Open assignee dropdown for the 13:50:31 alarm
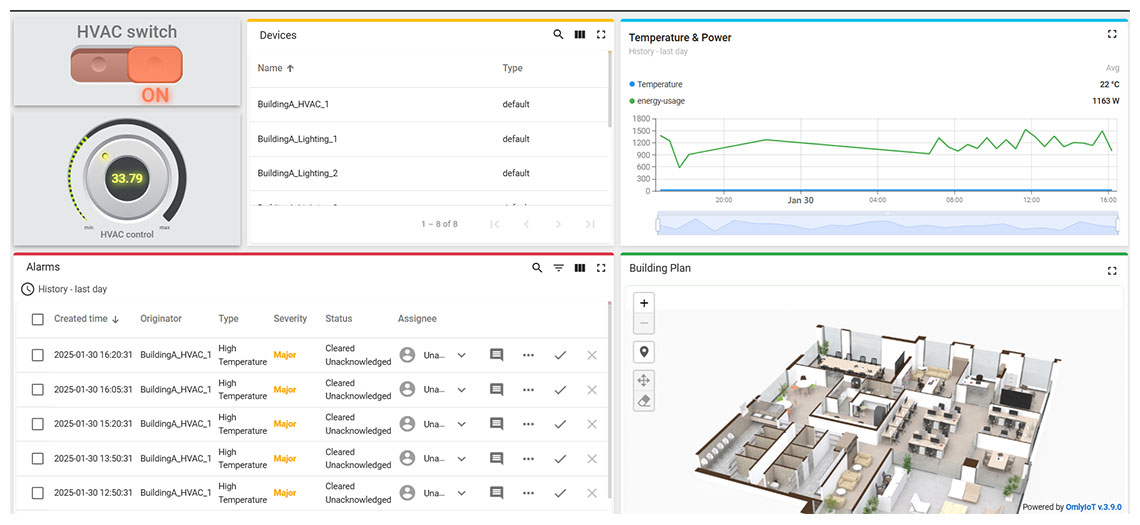The image size is (1140, 525). pyautogui.click(x=461, y=459)
